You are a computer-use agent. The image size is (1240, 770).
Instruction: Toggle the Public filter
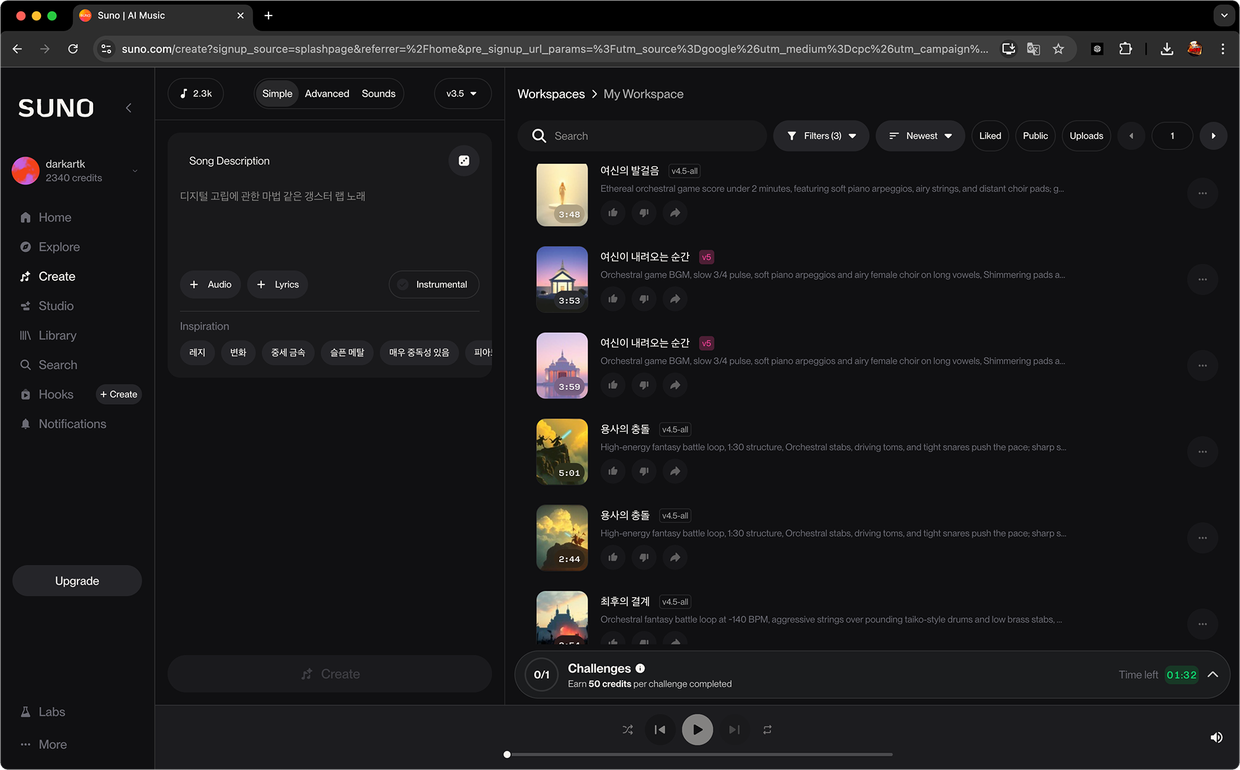1035,136
